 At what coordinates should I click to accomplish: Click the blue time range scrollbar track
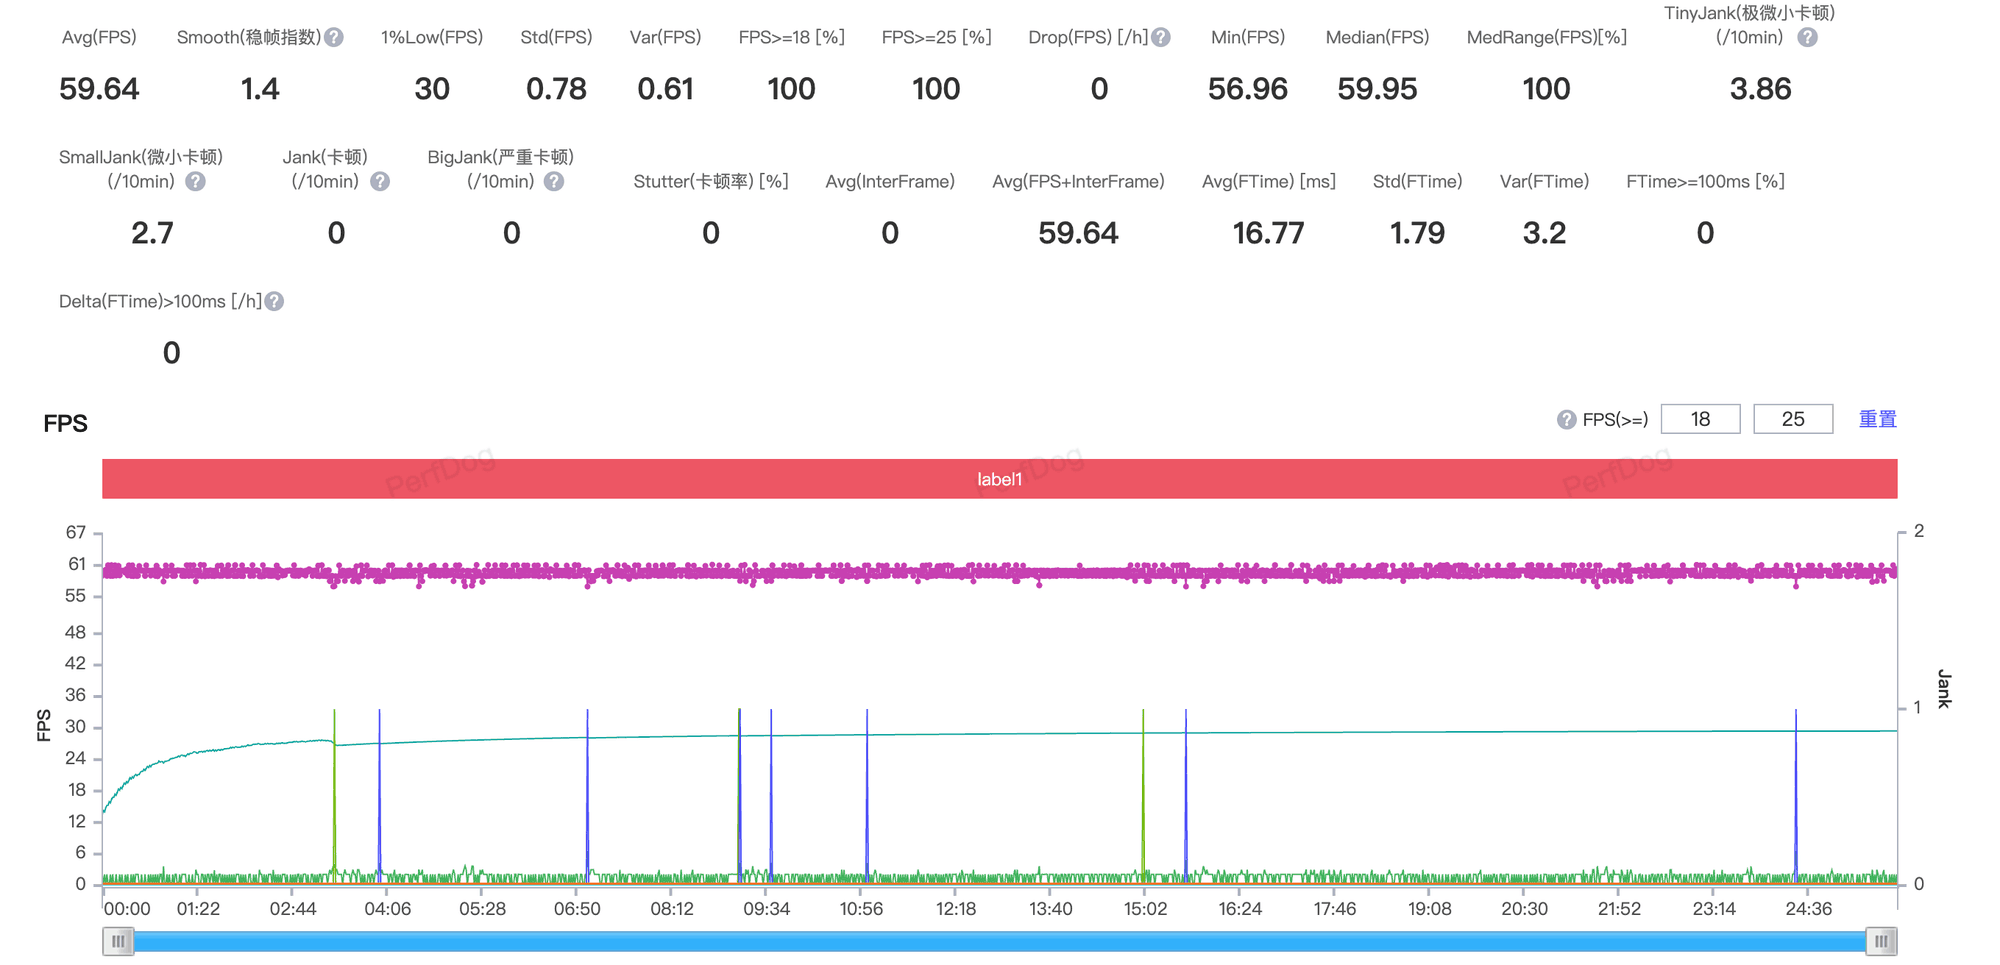pyautogui.click(x=999, y=941)
